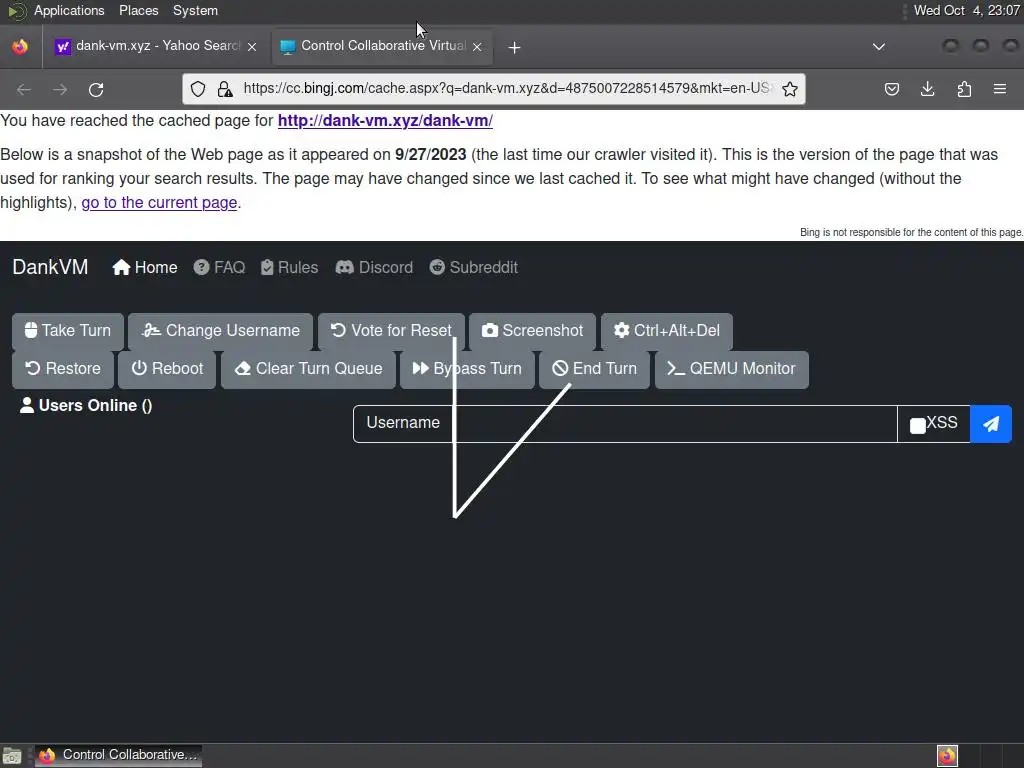This screenshot has width=1024, height=768.
Task: Click the Bypass Turn button
Action: pyautogui.click(x=467, y=368)
